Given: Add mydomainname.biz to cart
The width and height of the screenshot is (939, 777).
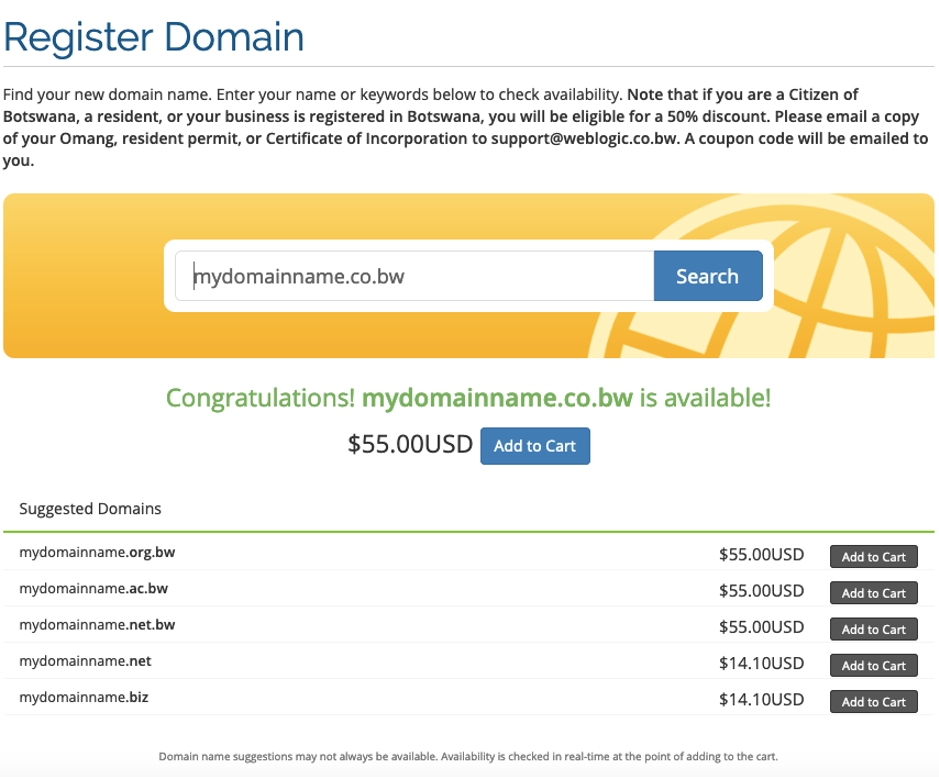Looking at the screenshot, I should (873, 702).
